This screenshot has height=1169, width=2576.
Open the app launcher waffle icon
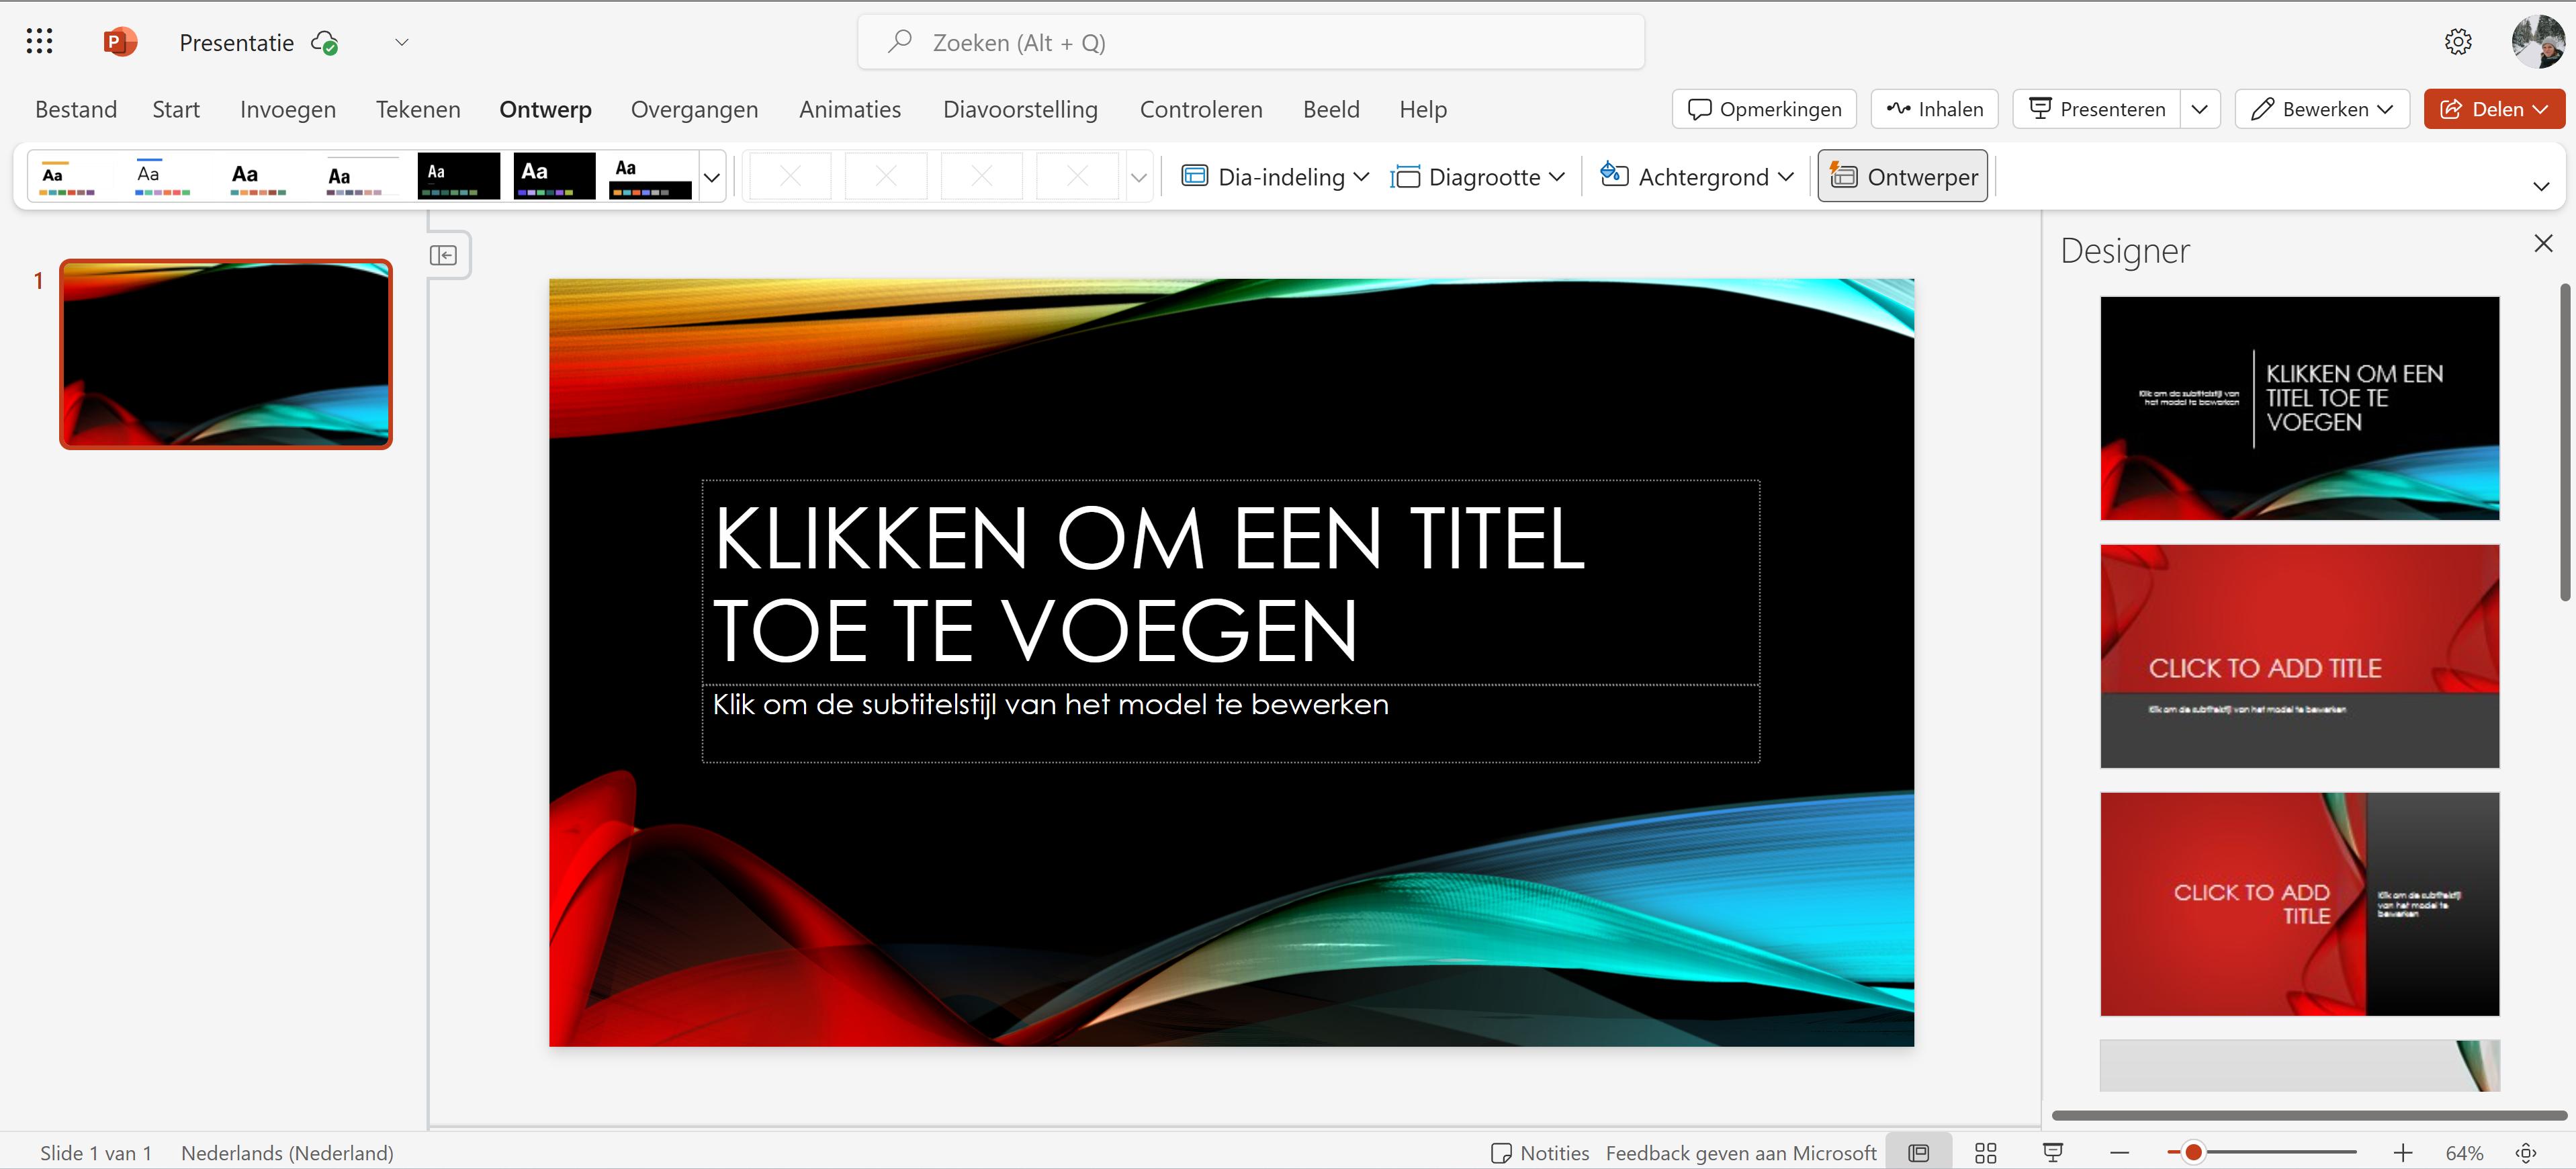click(x=39, y=41)
